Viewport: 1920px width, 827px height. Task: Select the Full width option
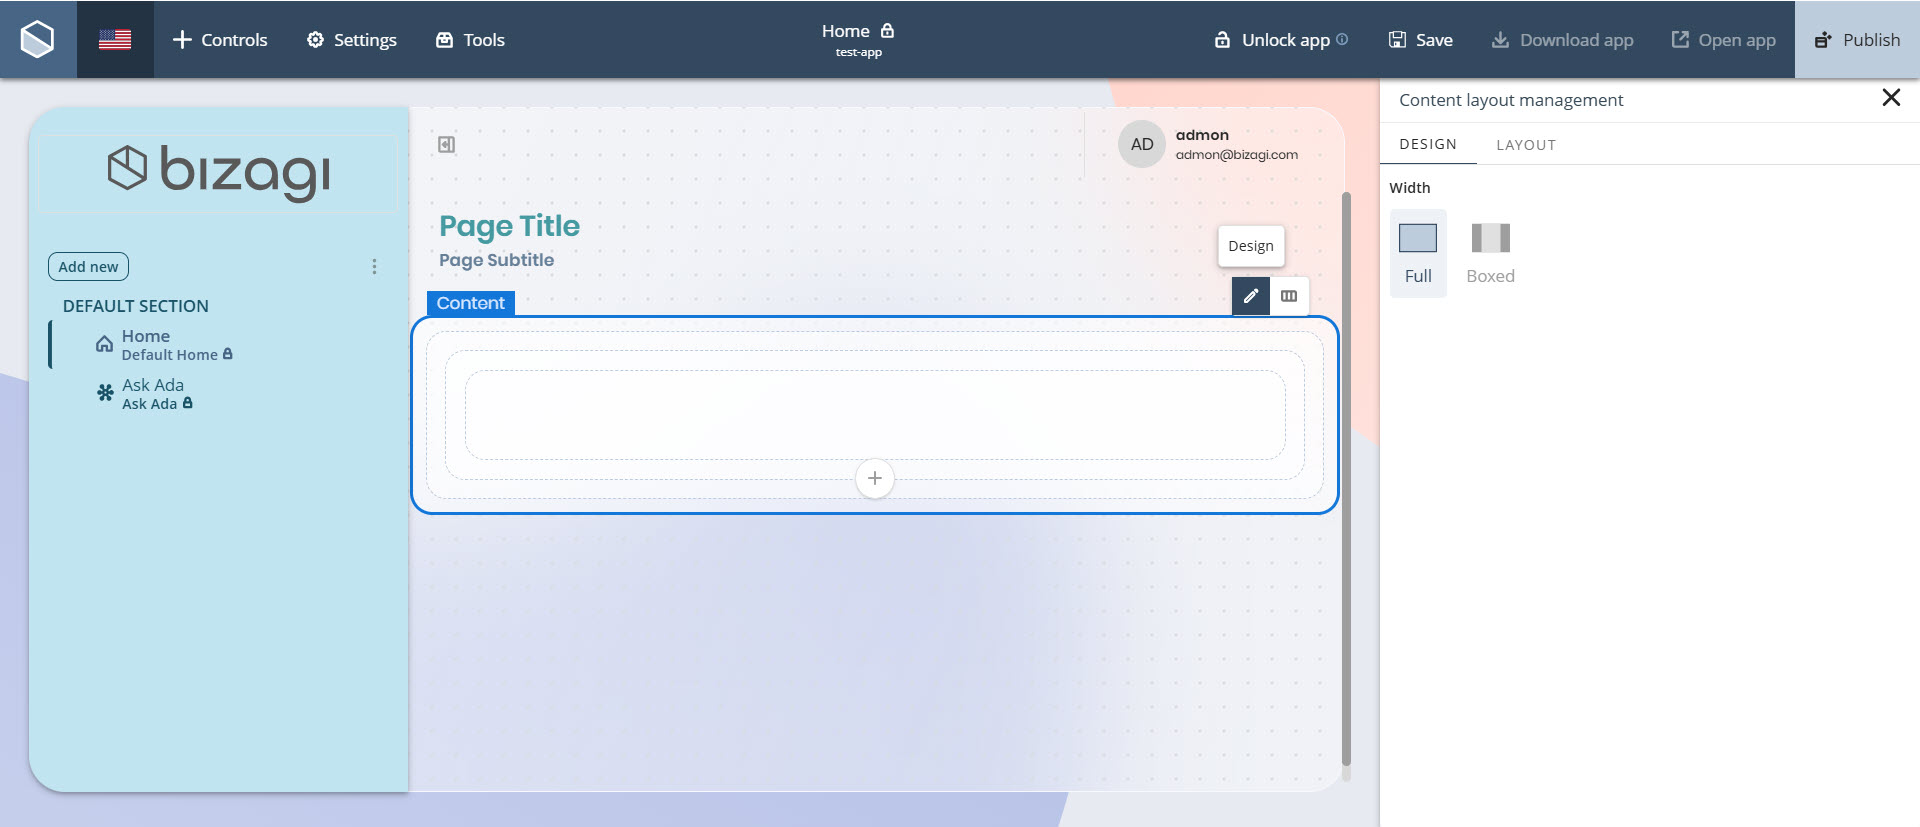(x=1417, y=252)
